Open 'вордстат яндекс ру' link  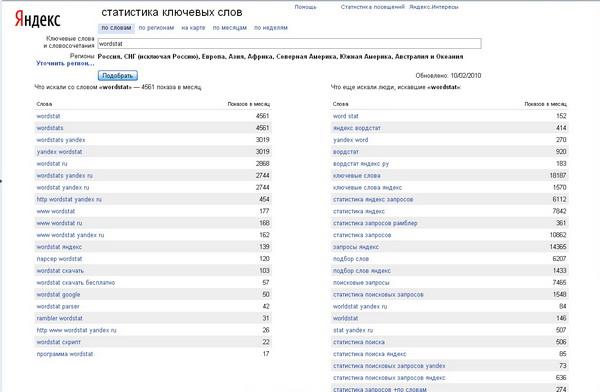coord(361,163)
